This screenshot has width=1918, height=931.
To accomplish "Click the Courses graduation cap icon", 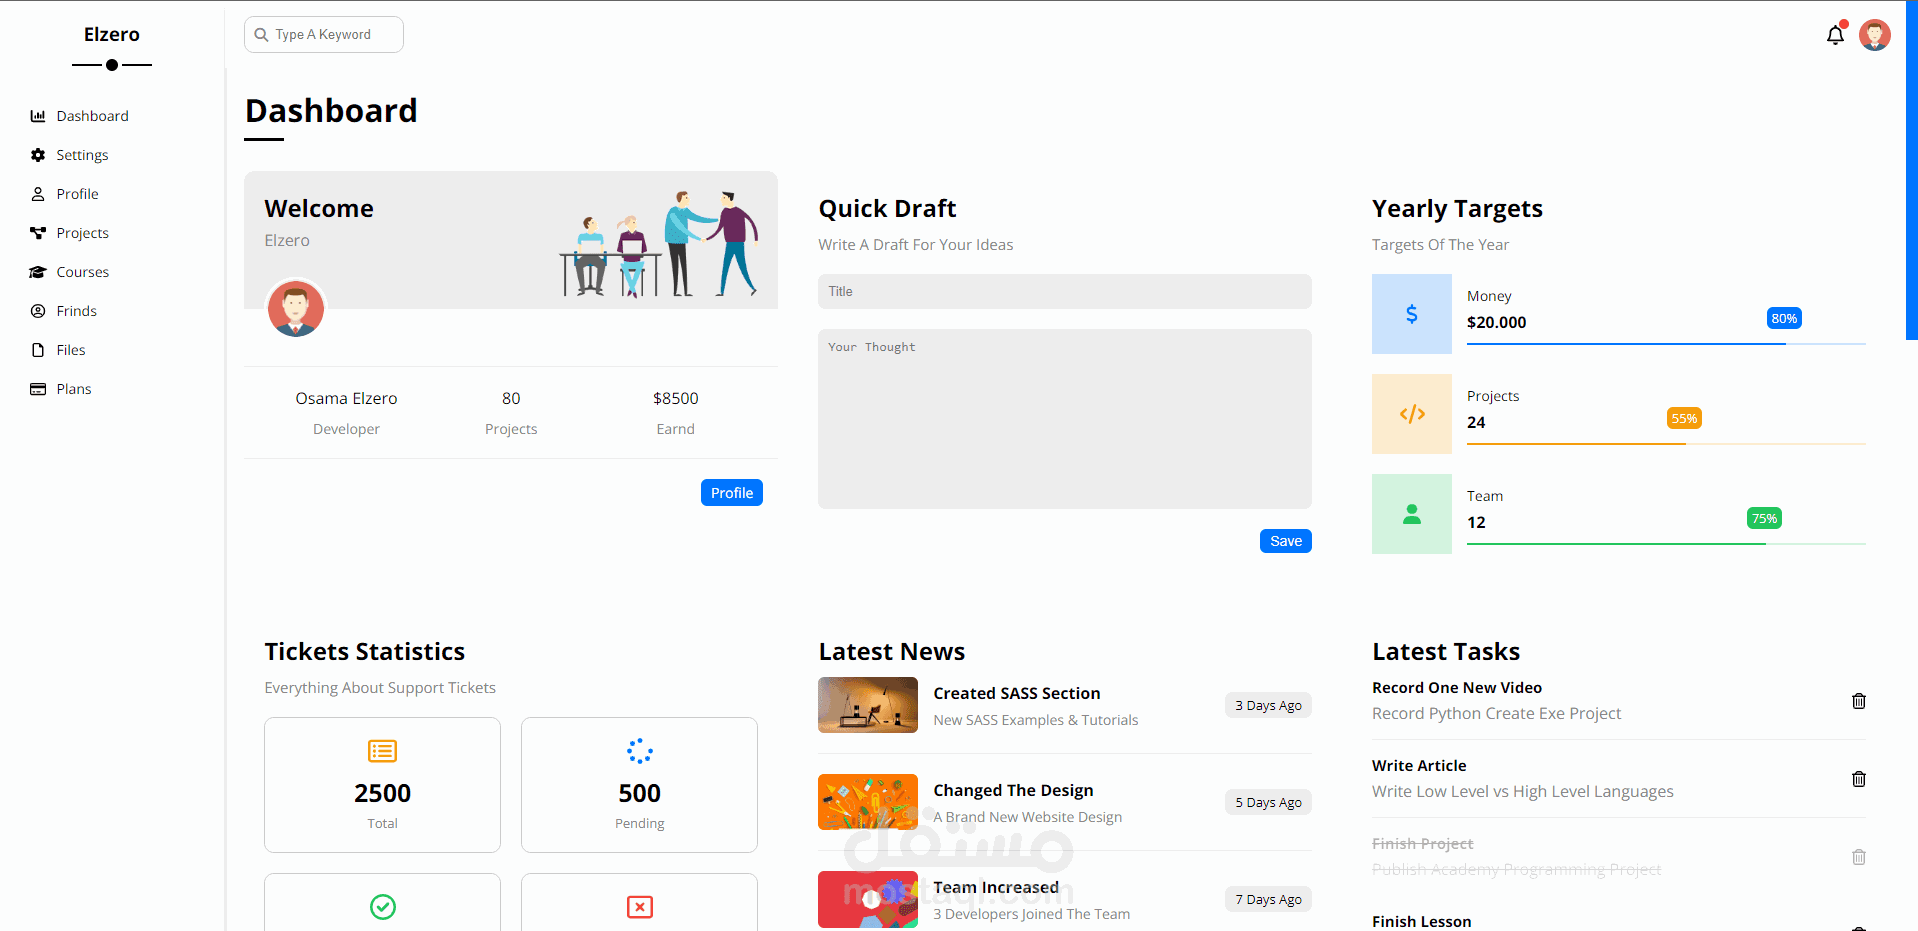I will tap(38, 272).
